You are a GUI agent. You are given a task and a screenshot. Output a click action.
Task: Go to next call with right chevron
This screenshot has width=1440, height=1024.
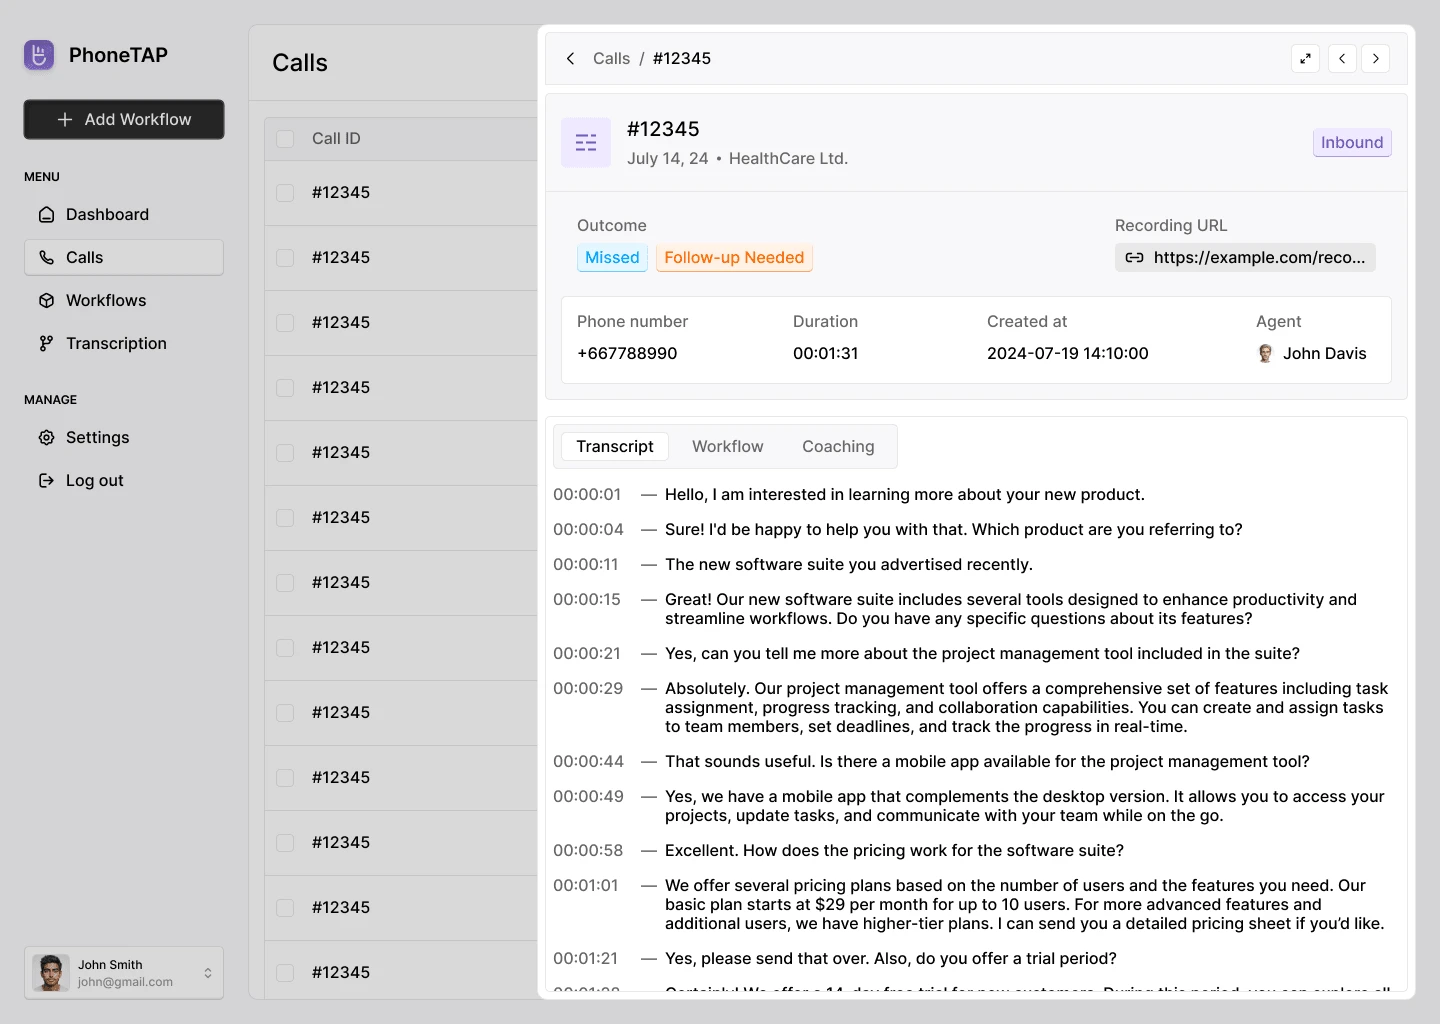click(x=1376, y=59)
